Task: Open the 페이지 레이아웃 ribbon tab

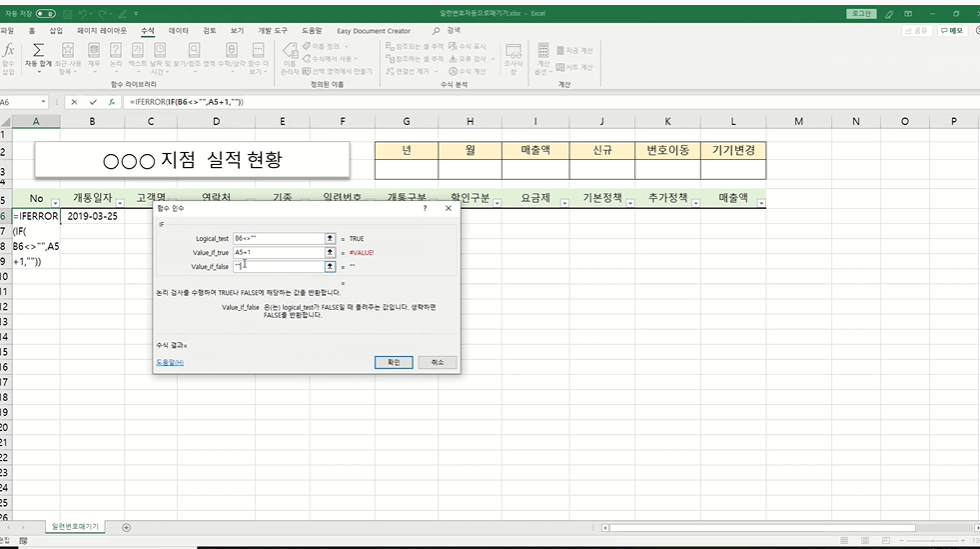Action: click(x=102, y=31)
